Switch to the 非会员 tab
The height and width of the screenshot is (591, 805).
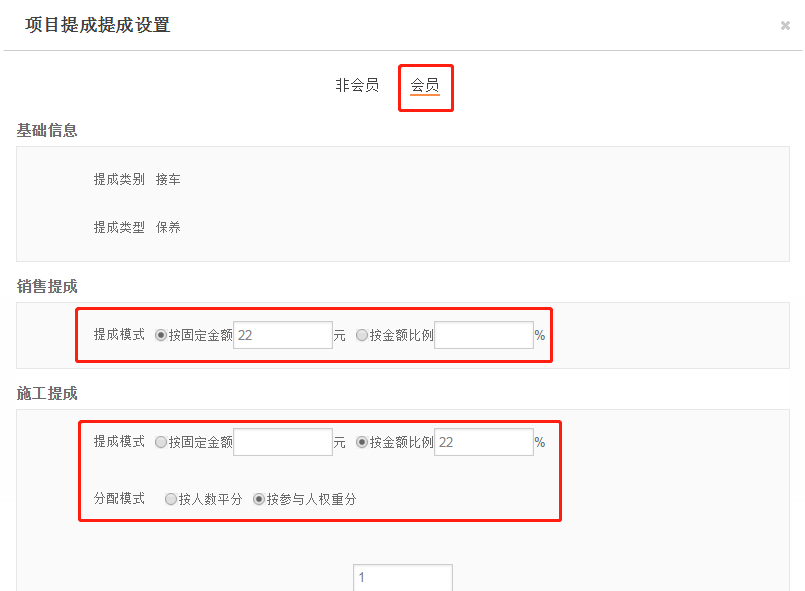click(357, 86)
